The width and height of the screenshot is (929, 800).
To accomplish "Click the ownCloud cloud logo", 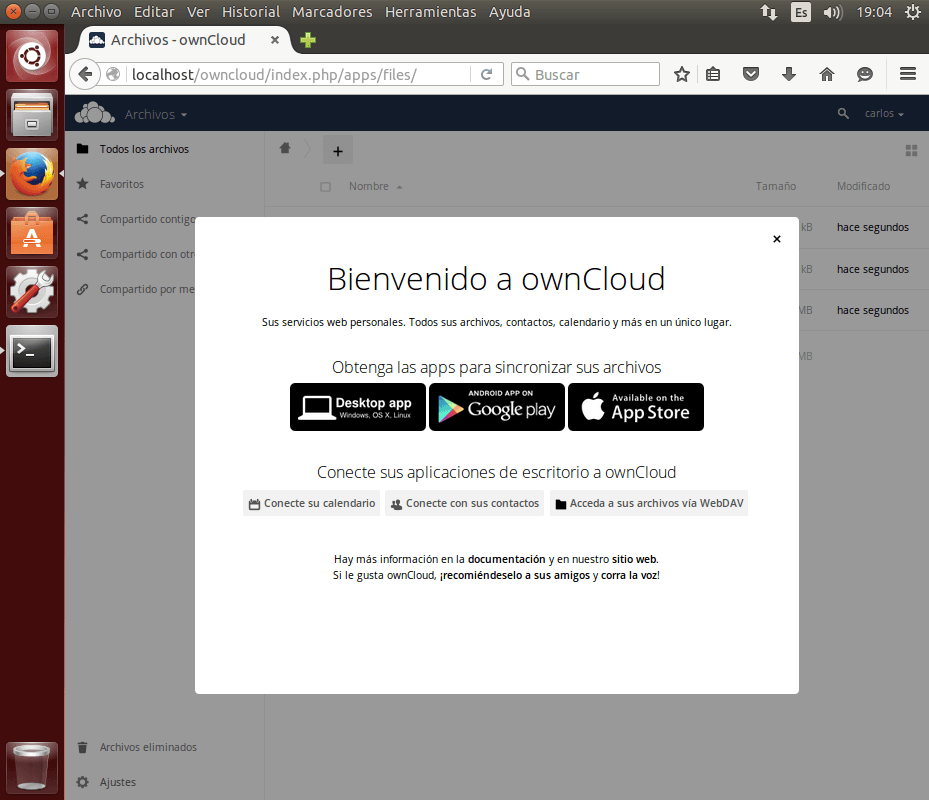I will (95, 113).
